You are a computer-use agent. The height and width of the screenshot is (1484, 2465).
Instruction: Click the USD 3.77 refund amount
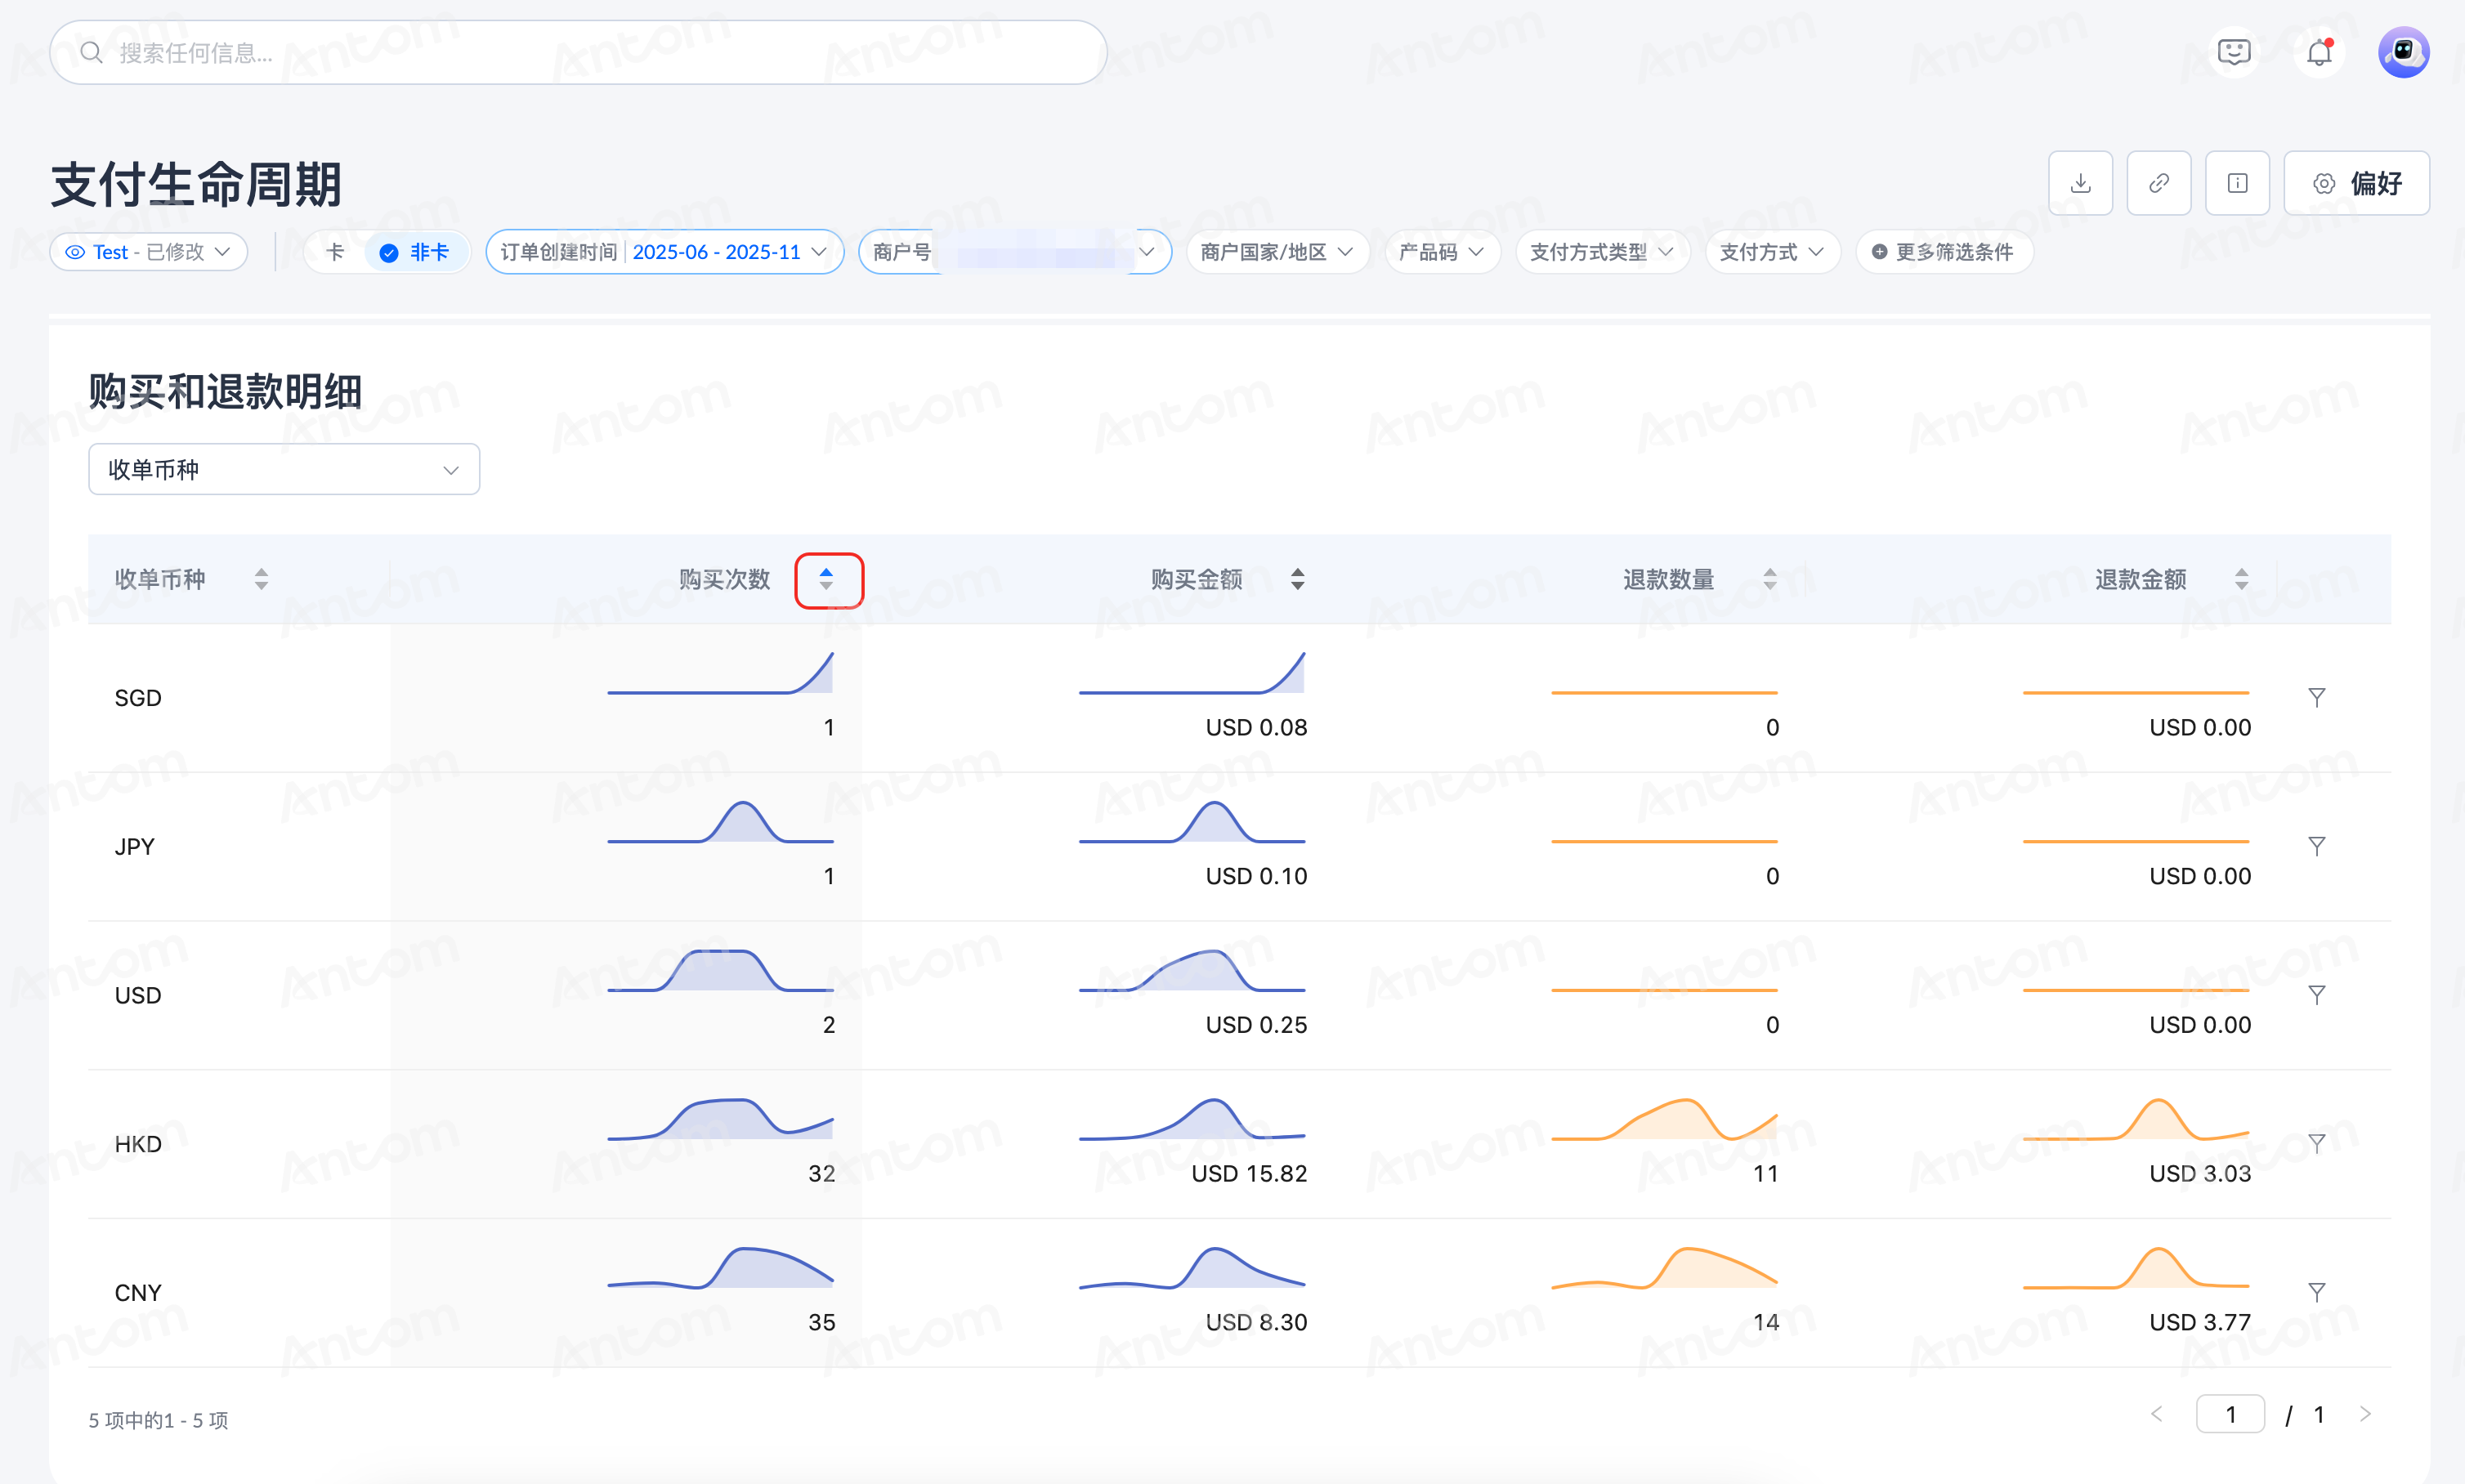2200,1322
